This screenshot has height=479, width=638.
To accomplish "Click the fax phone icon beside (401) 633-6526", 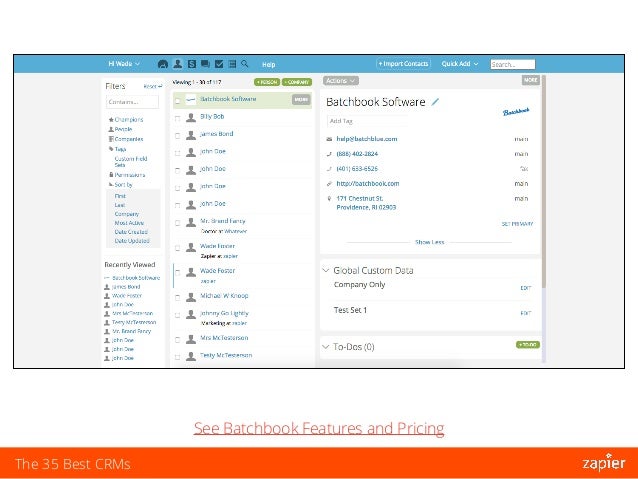I will point(329,168).
